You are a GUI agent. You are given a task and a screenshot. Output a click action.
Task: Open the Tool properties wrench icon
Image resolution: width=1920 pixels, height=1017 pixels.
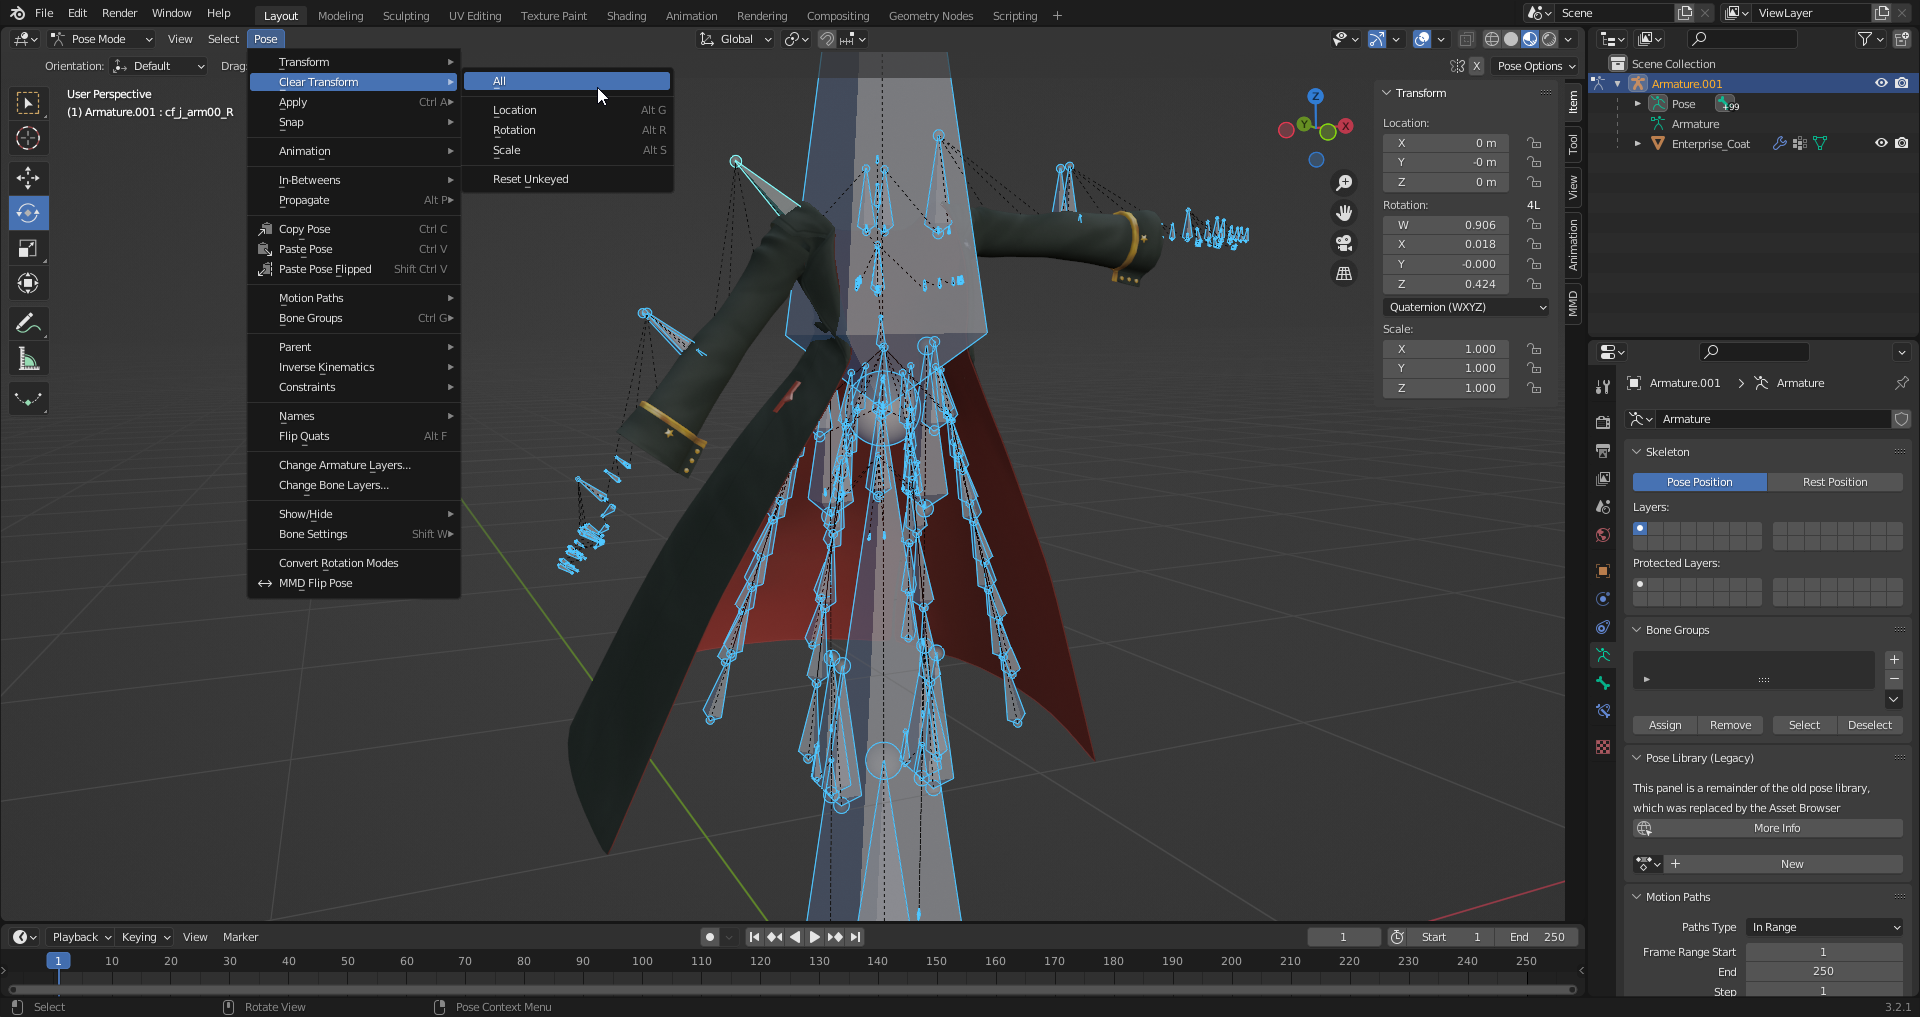[x=1603, y=387]
